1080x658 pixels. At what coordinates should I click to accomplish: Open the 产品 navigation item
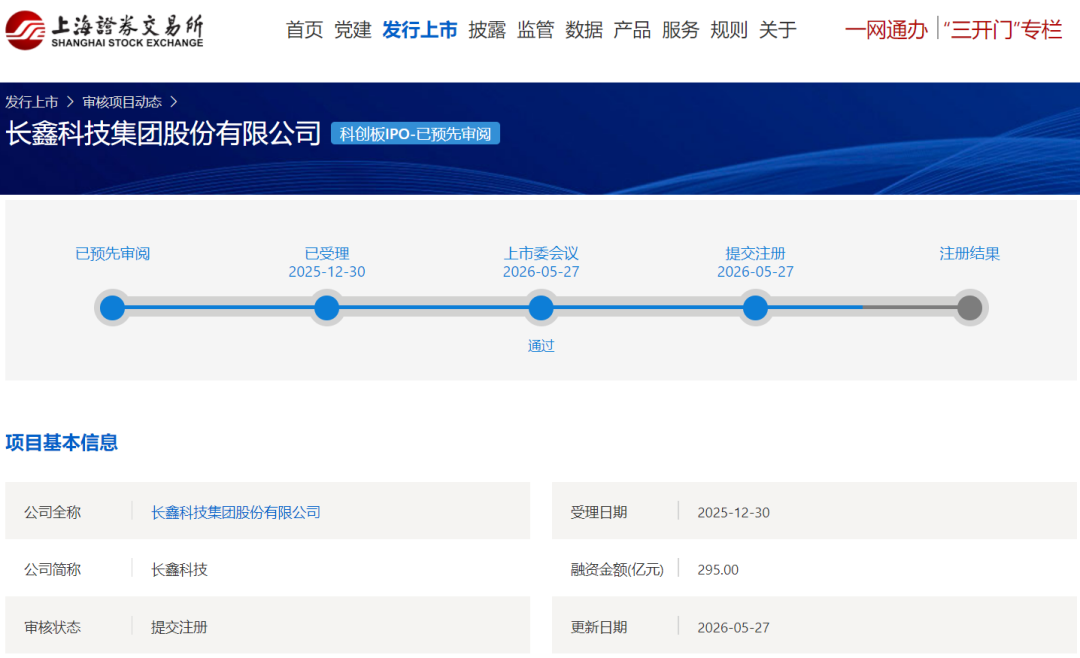632,30
